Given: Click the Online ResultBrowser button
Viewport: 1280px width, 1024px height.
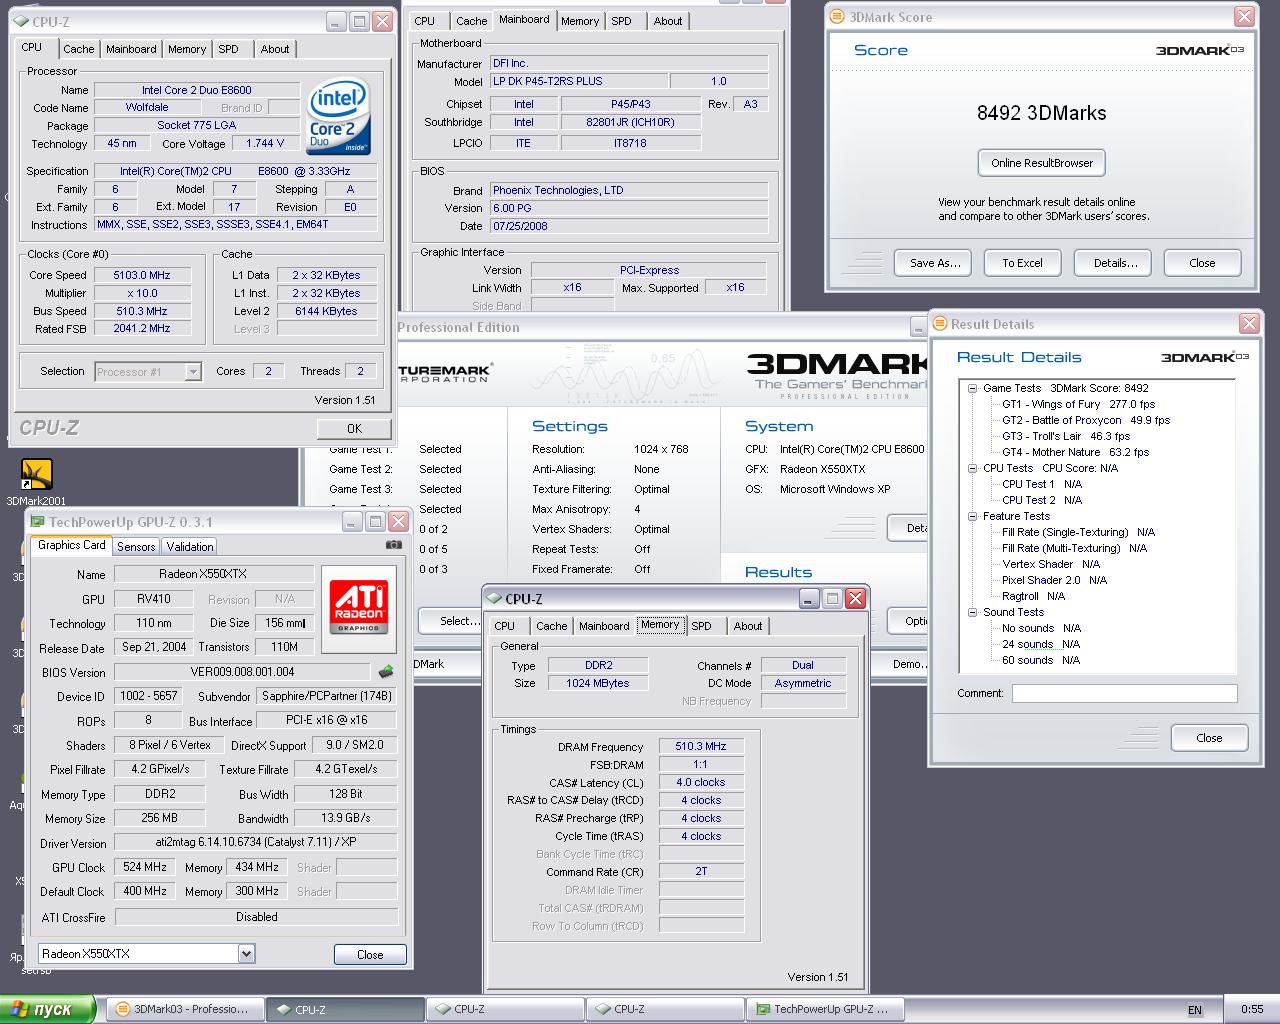Looking at the screenshot, I should point(1042,163).
